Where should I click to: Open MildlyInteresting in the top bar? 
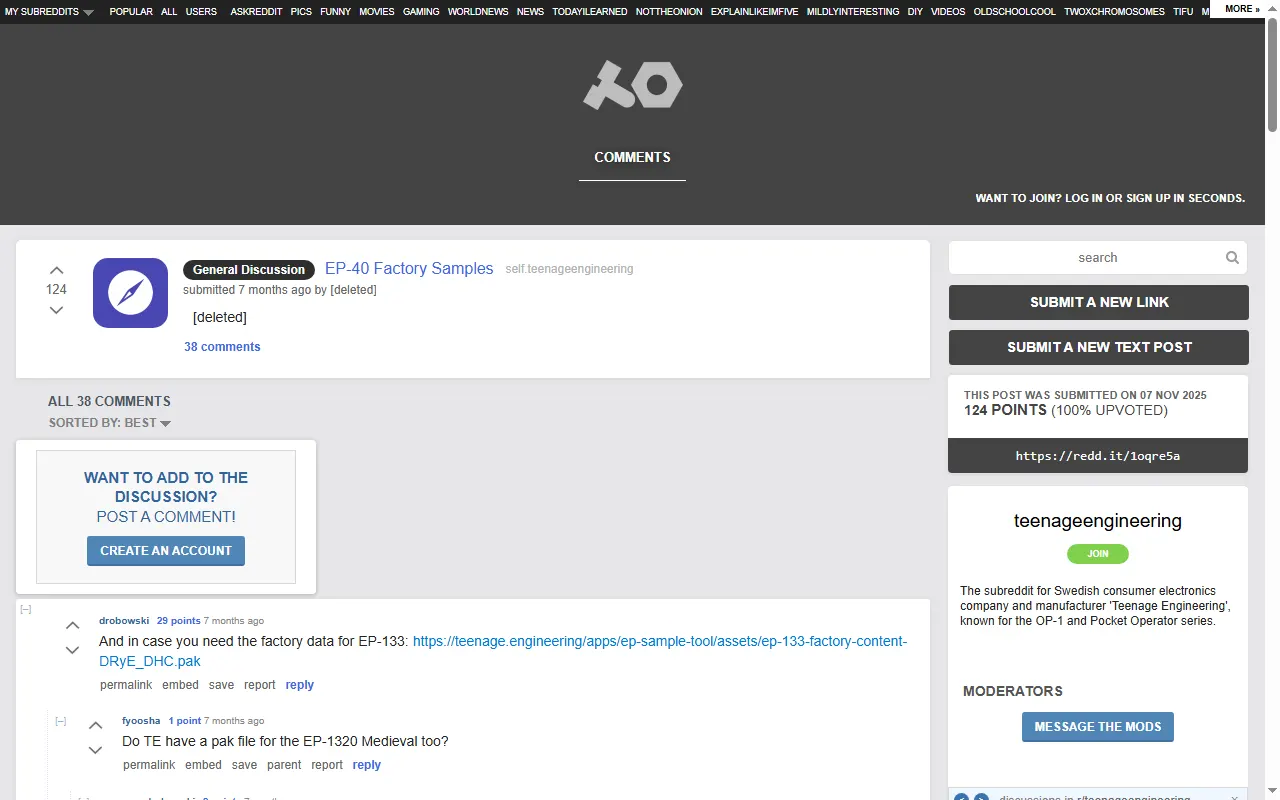853,12
